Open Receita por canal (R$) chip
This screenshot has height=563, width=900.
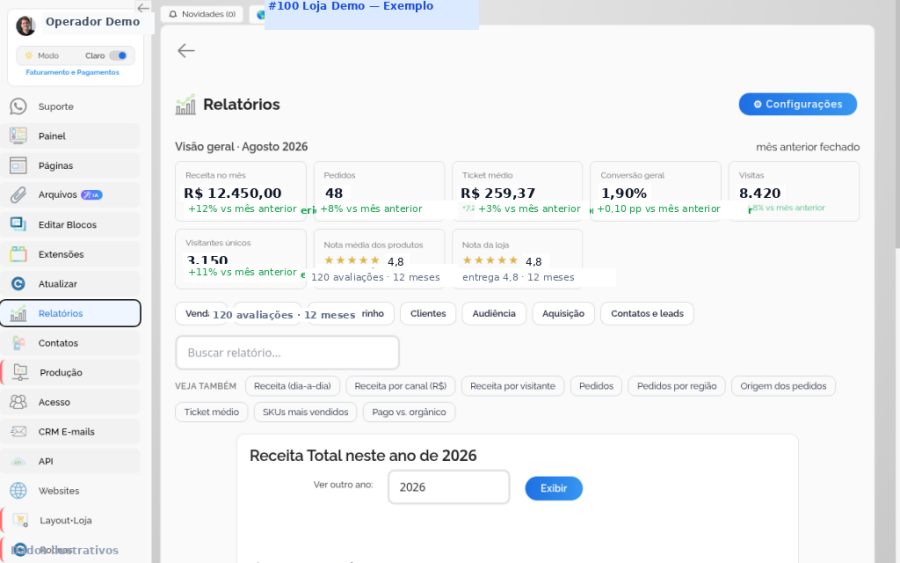point(400,386)
